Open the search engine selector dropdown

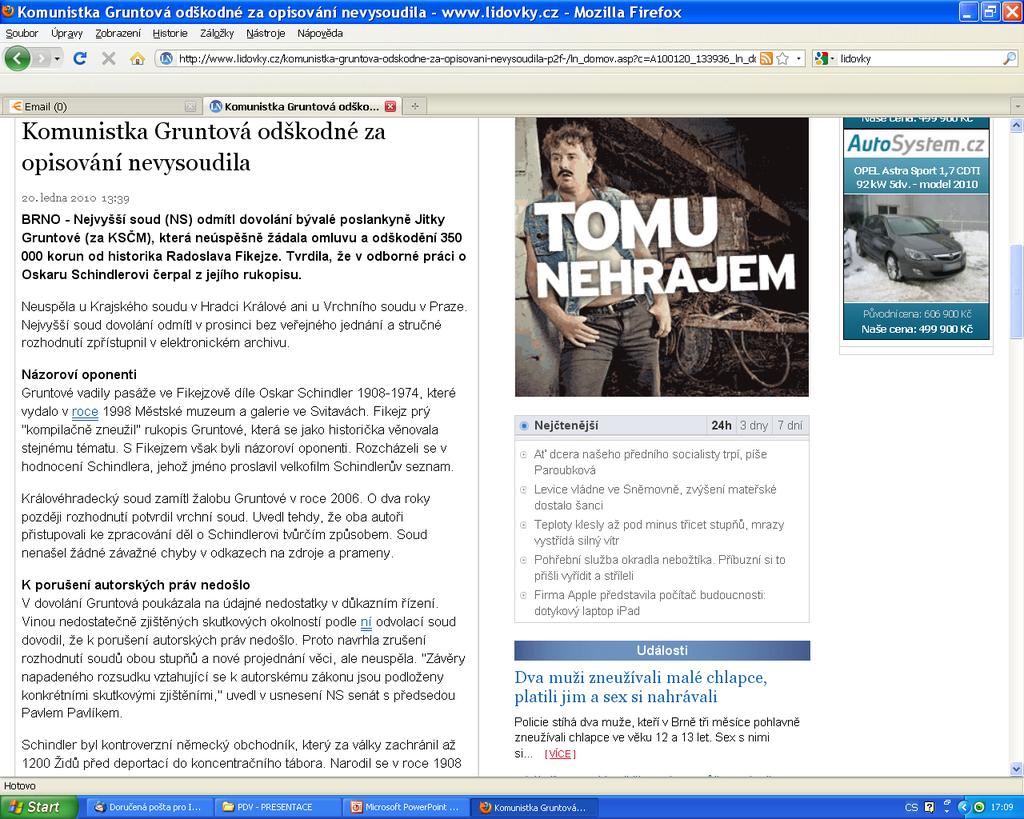(x=825, y=59)
